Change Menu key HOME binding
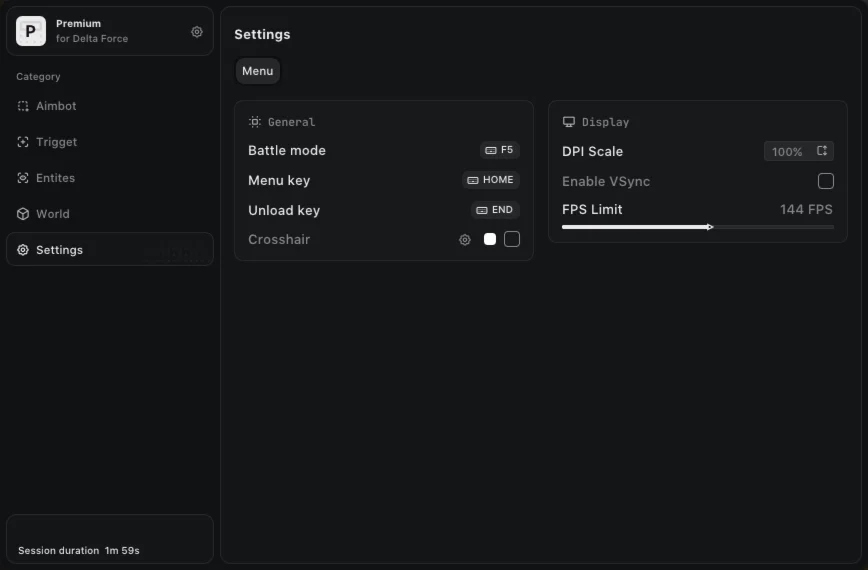 (490, 180)
